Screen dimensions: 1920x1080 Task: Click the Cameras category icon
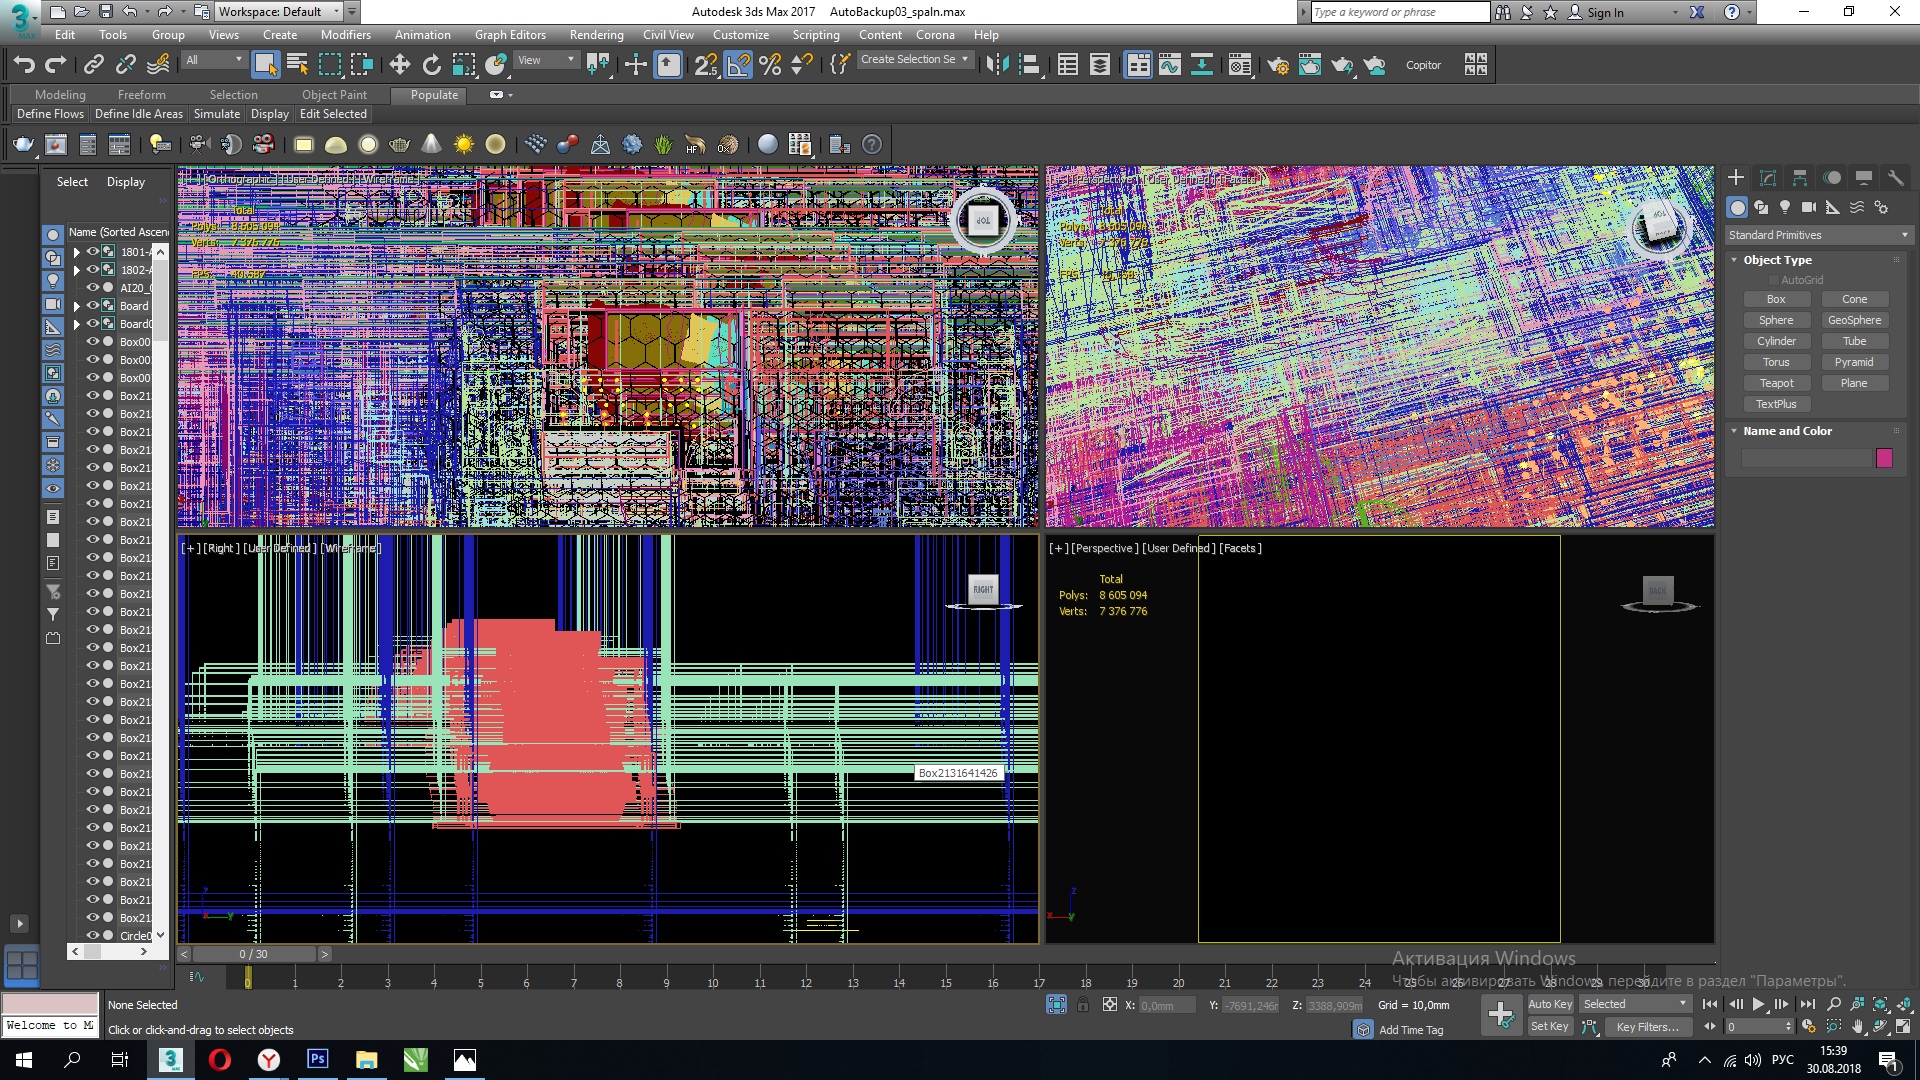point(1808,207)
